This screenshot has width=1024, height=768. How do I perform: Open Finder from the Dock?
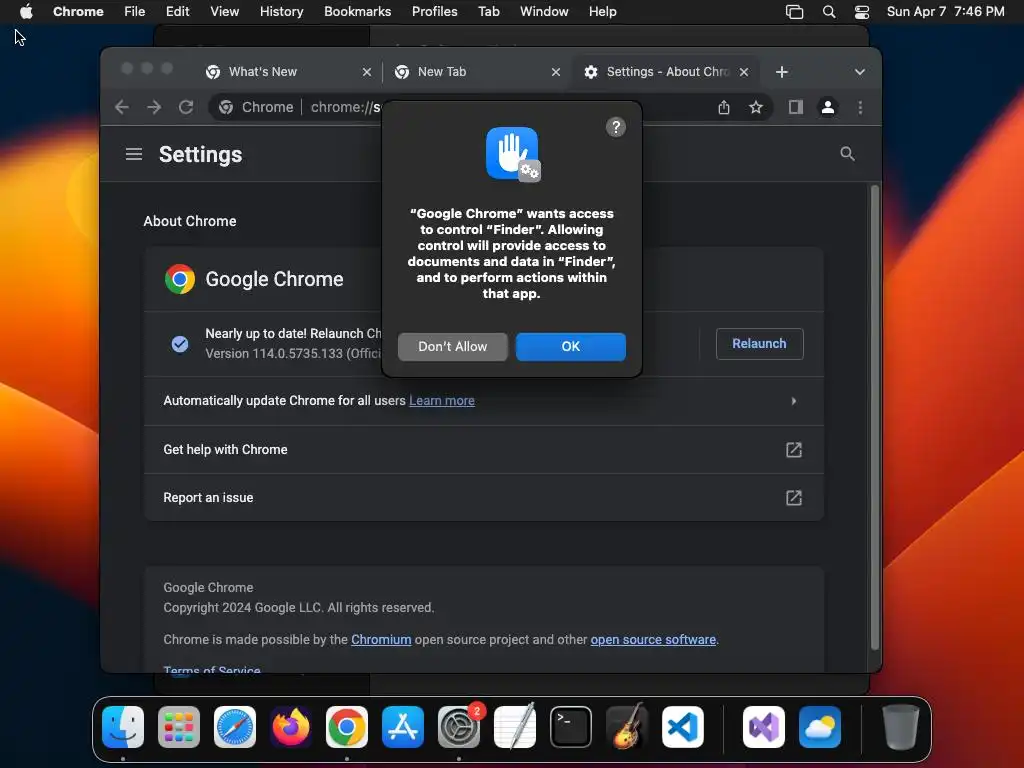123,727
